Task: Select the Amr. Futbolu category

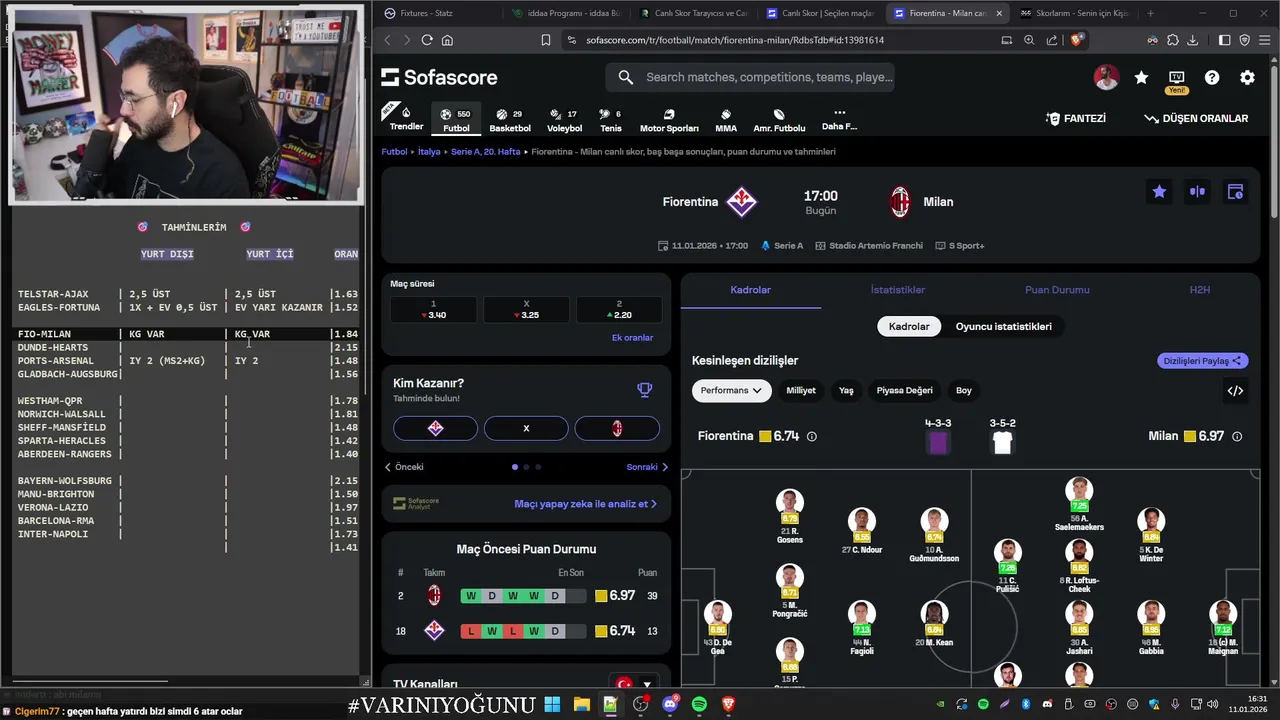Action: (779, 120)
